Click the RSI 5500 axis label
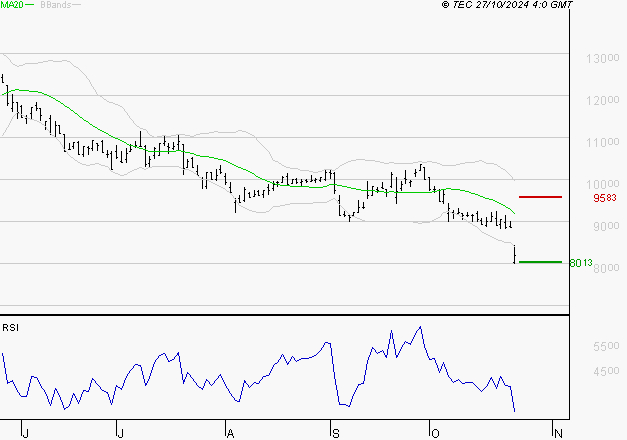The width and height of the screenshot is (627, 440). tap(606, 346)
